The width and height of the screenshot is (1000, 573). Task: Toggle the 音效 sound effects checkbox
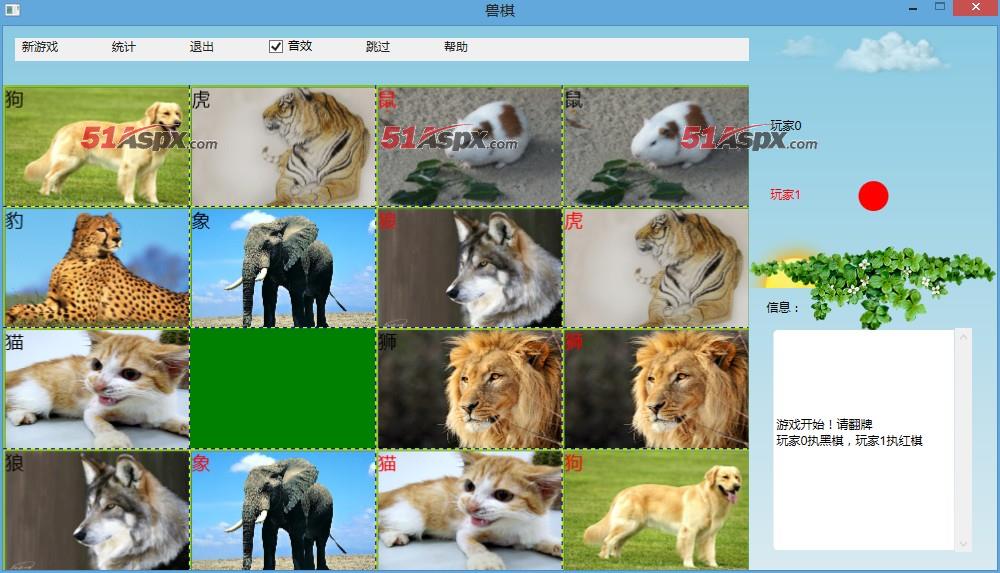coord(291,47)
